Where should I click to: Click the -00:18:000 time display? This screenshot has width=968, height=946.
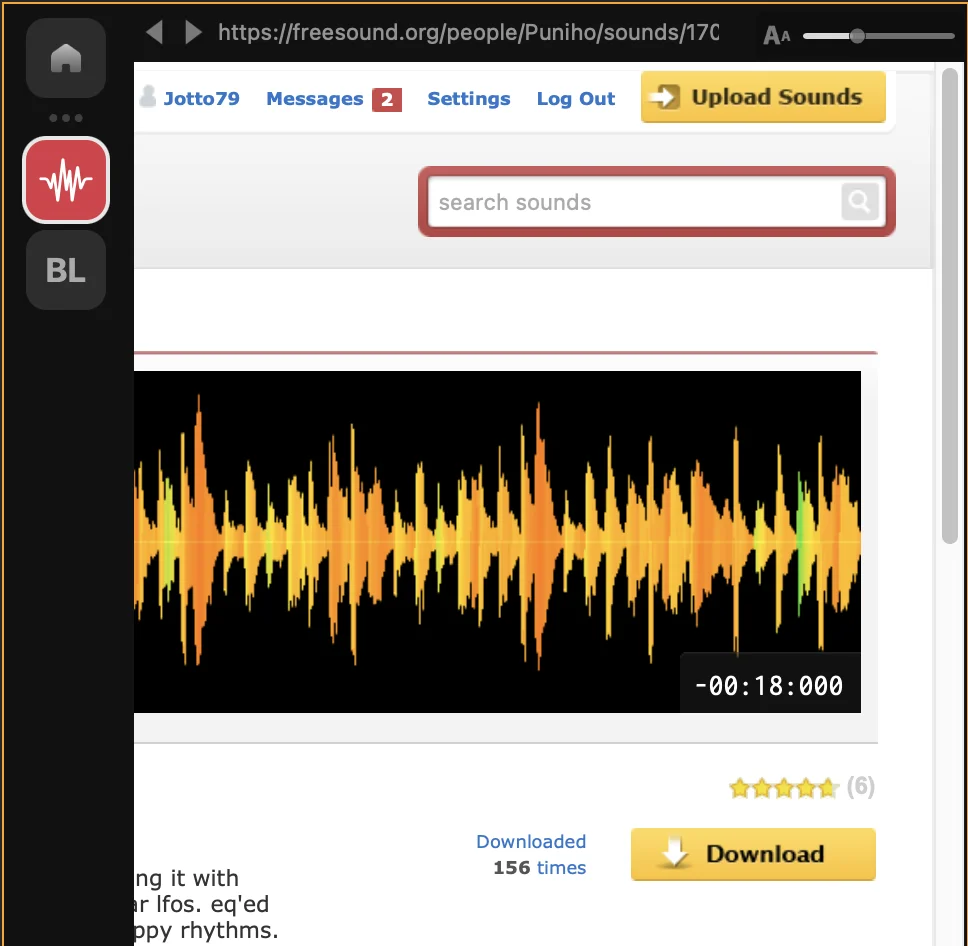coord(770,685)
